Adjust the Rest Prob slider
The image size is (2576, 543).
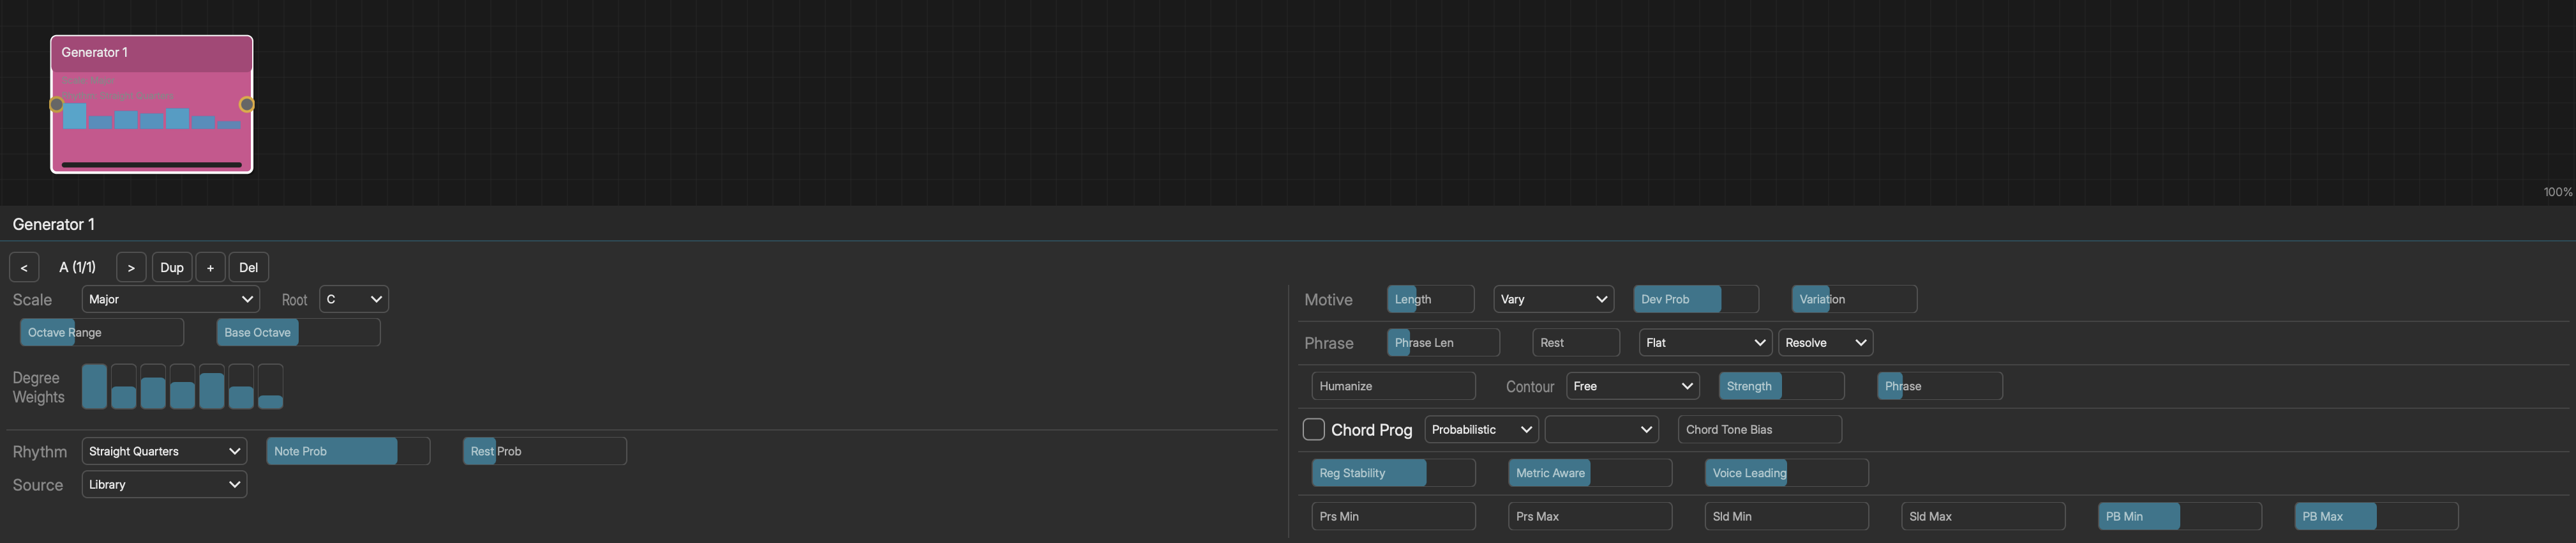(545, 451)
